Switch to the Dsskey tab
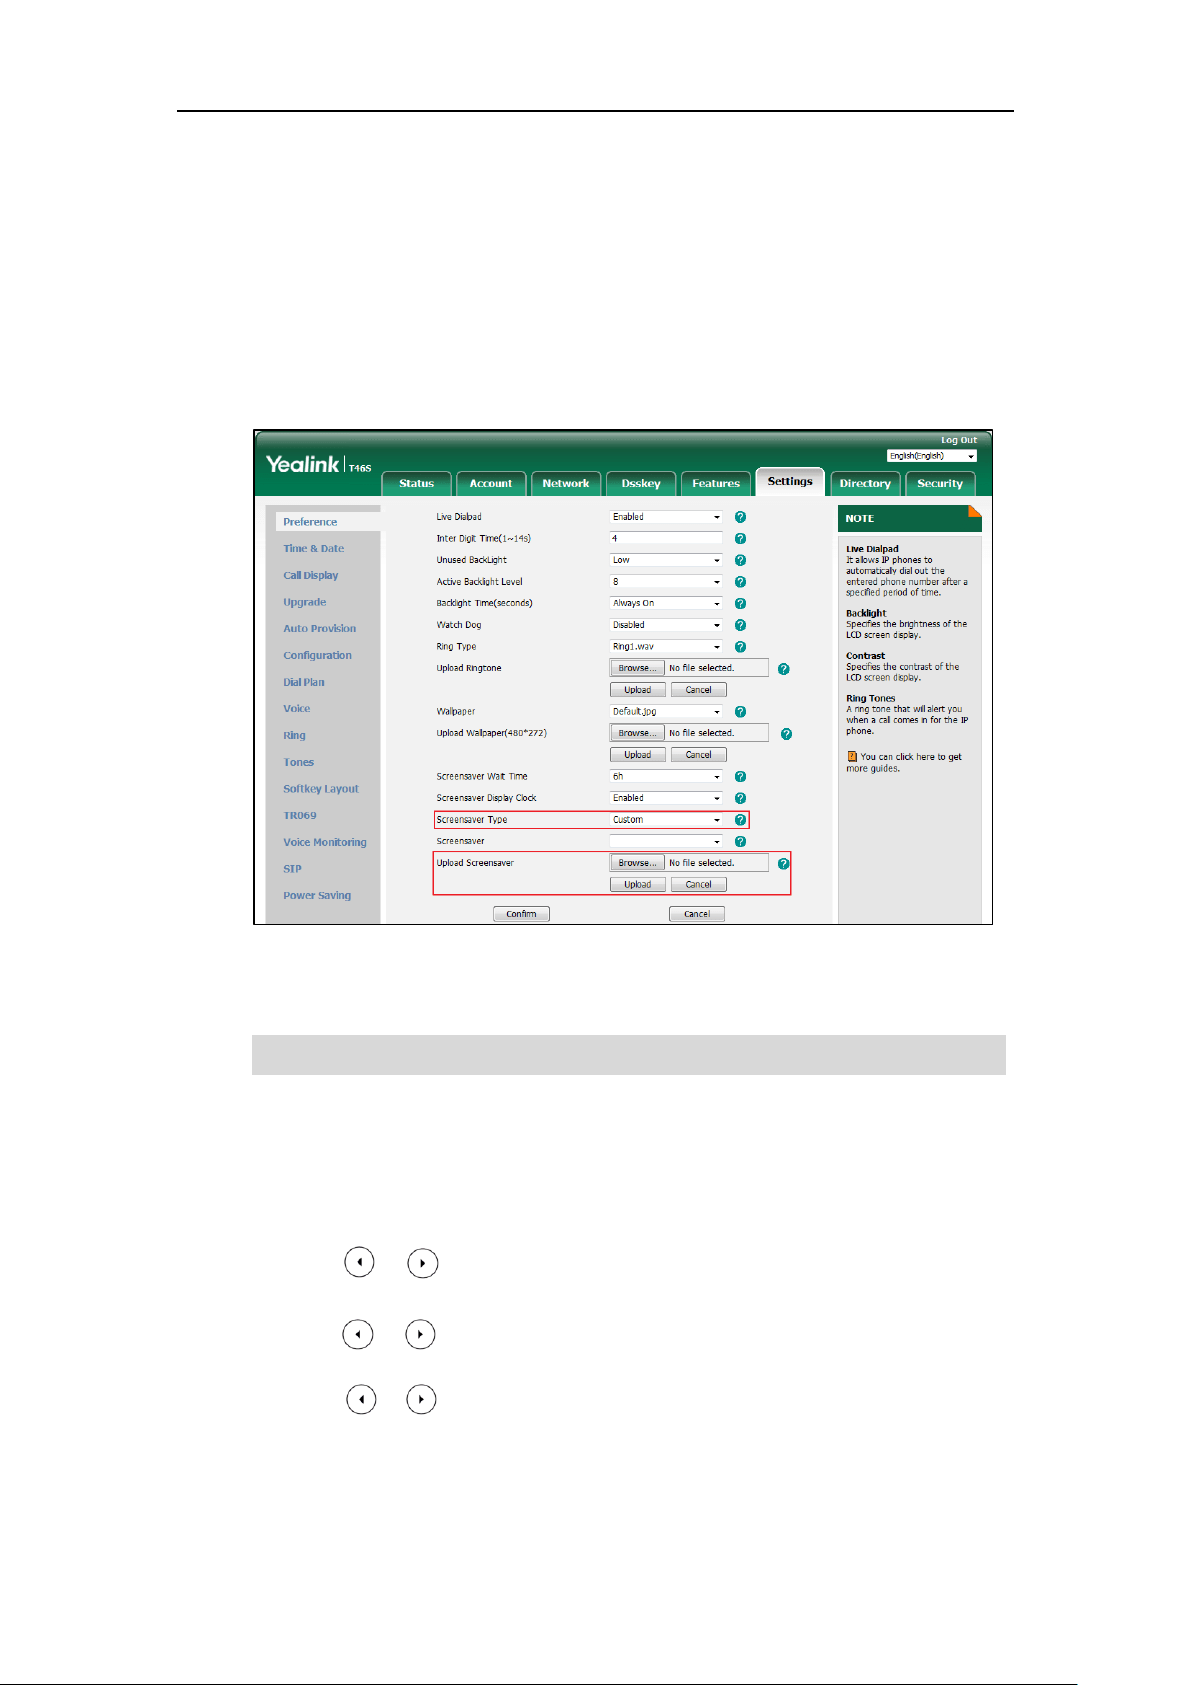 coord(641,483)
